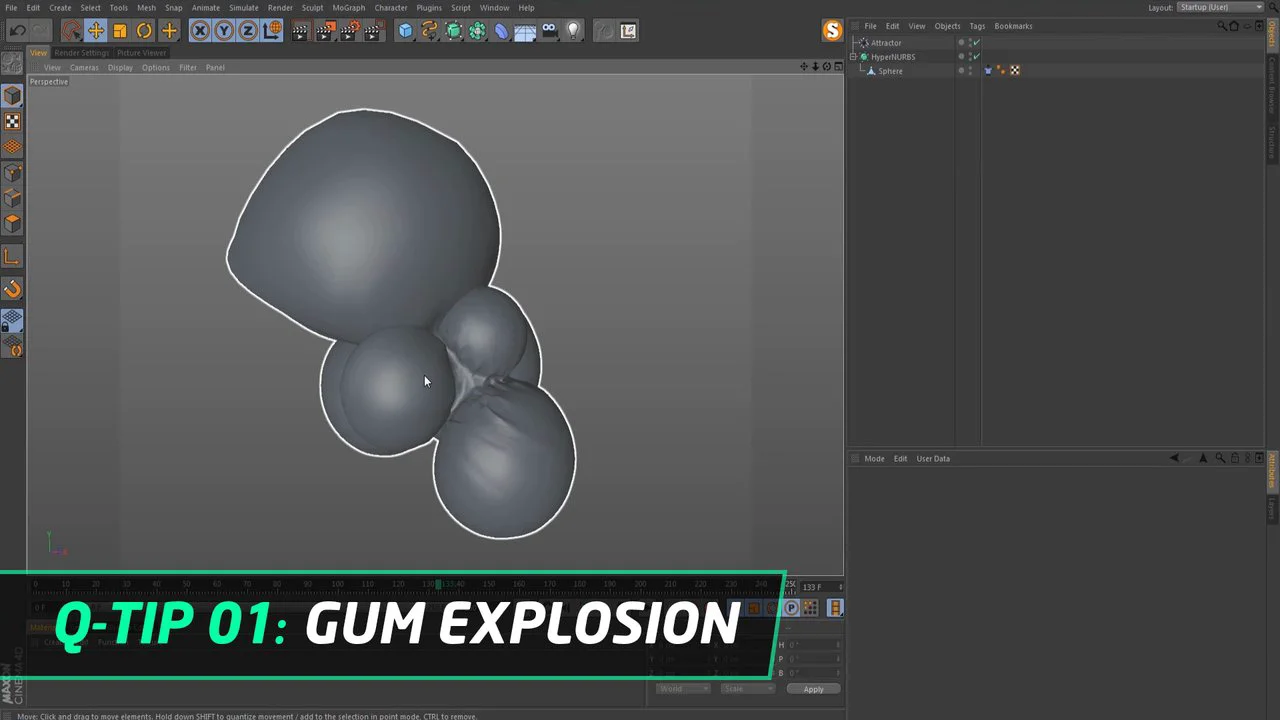Switch to the Render Settings tab

point(81,53)
